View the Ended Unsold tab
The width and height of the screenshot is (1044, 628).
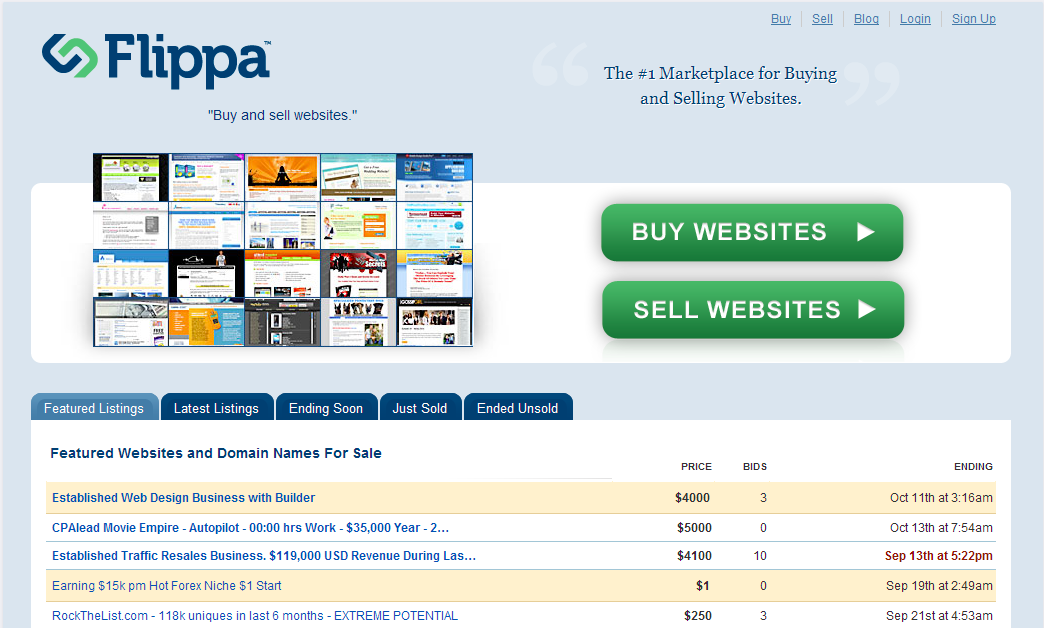[518, 408]
